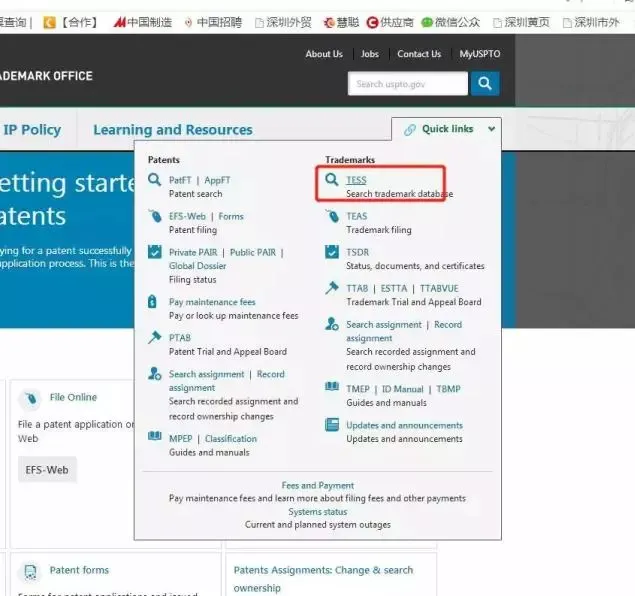Open the TTAB link
Image resolution: width=635 pixels, height=596 pixels.
click(357, 288)
